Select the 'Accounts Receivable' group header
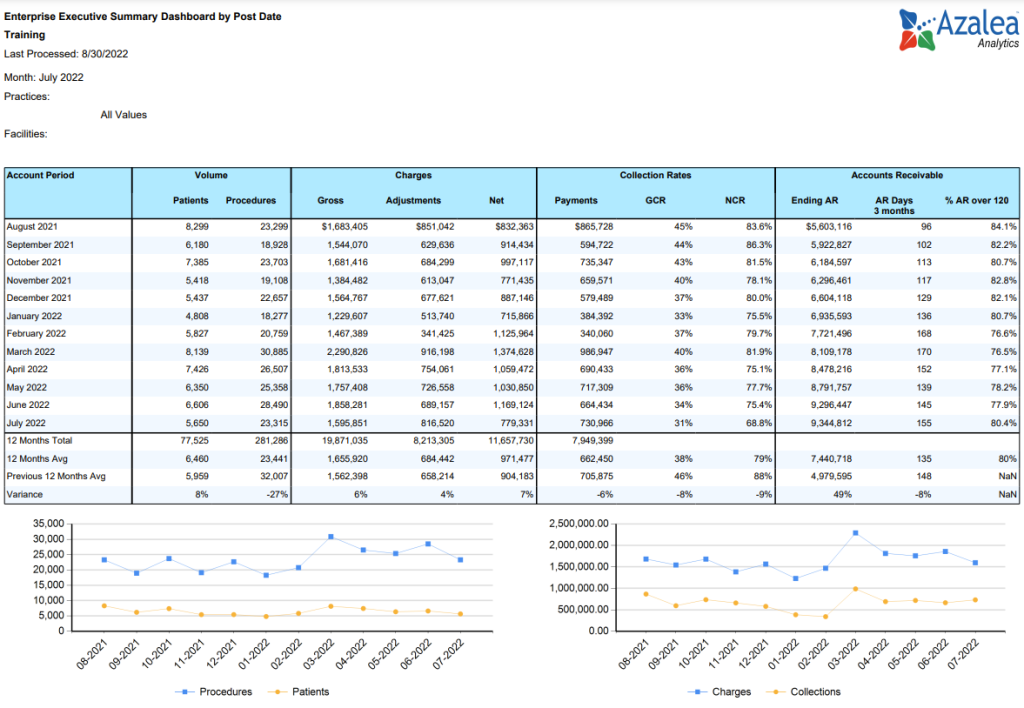The height and width of the screenshot is (708, 1024). (x=897, y=175)
